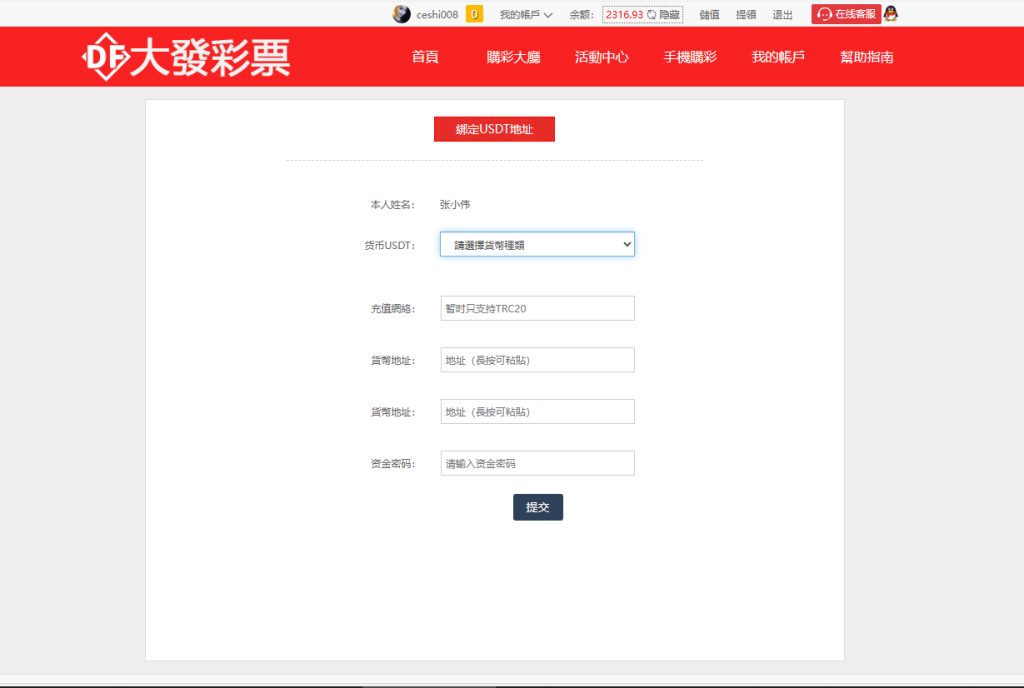Open the currency type selector 請選擇貨幣種類
This screenshot has height=688, width=1024.
tap(536, 243)
